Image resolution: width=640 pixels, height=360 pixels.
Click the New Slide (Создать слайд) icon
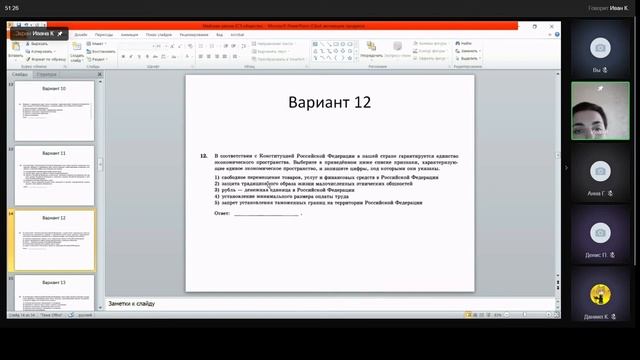76,46
